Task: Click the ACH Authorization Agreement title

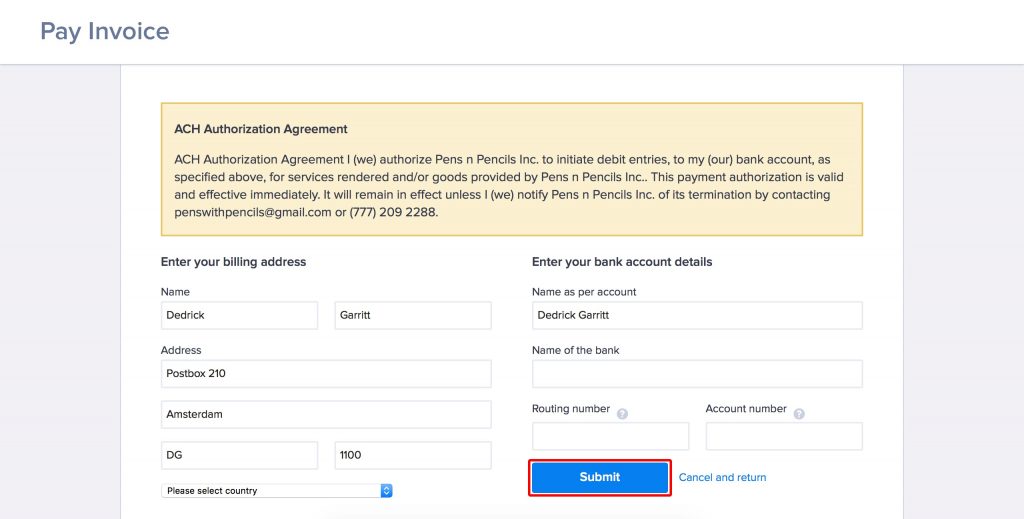Action: click(261, 129)
